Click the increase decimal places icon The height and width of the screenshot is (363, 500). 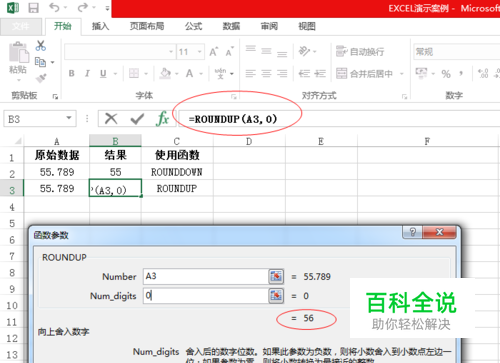(x=483, y=73)
